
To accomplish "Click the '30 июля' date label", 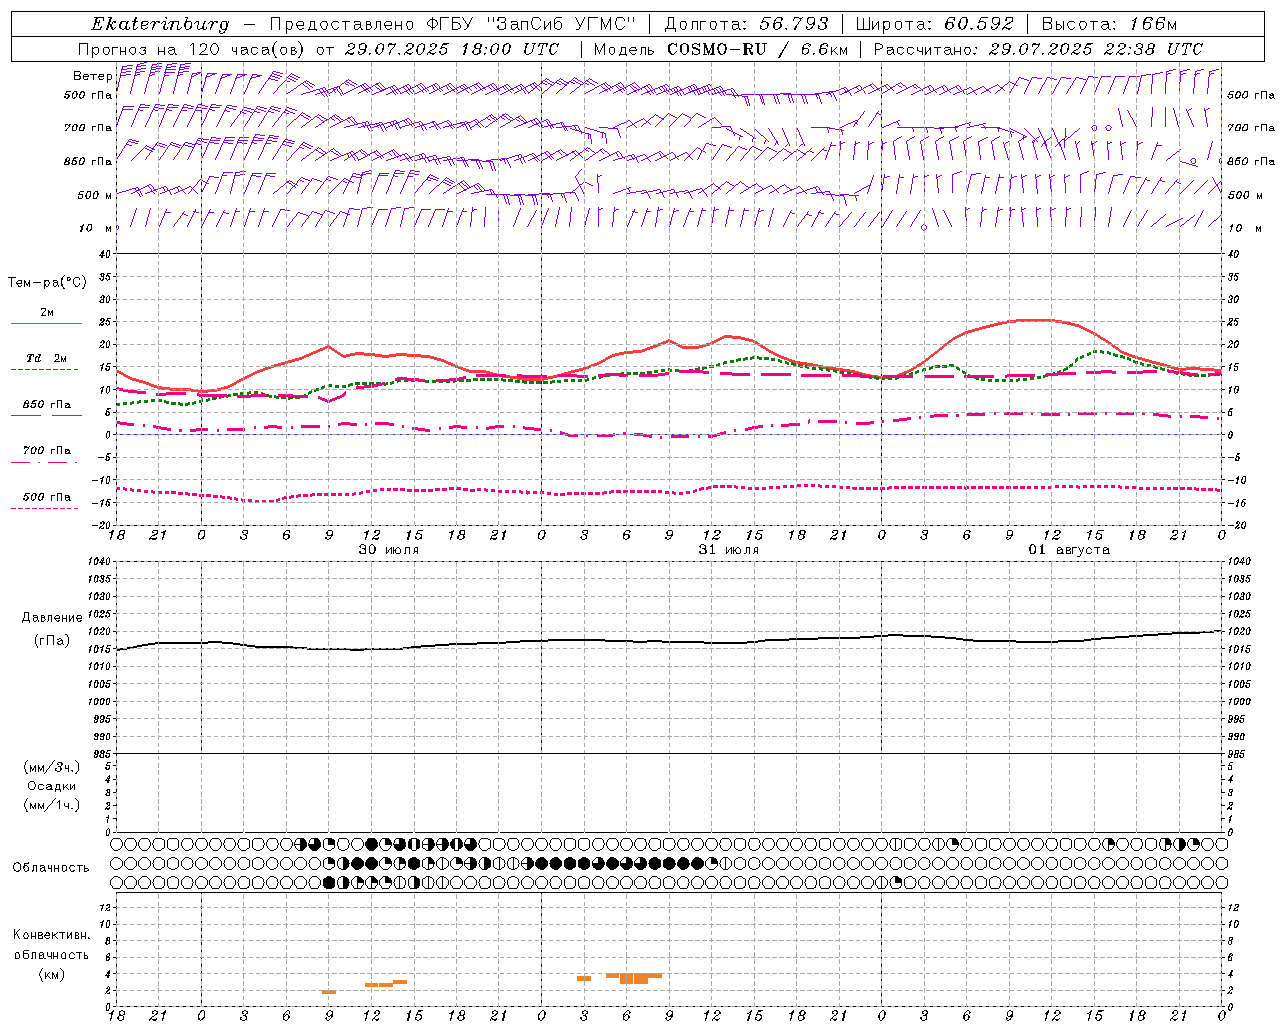I will coord(389,550).
